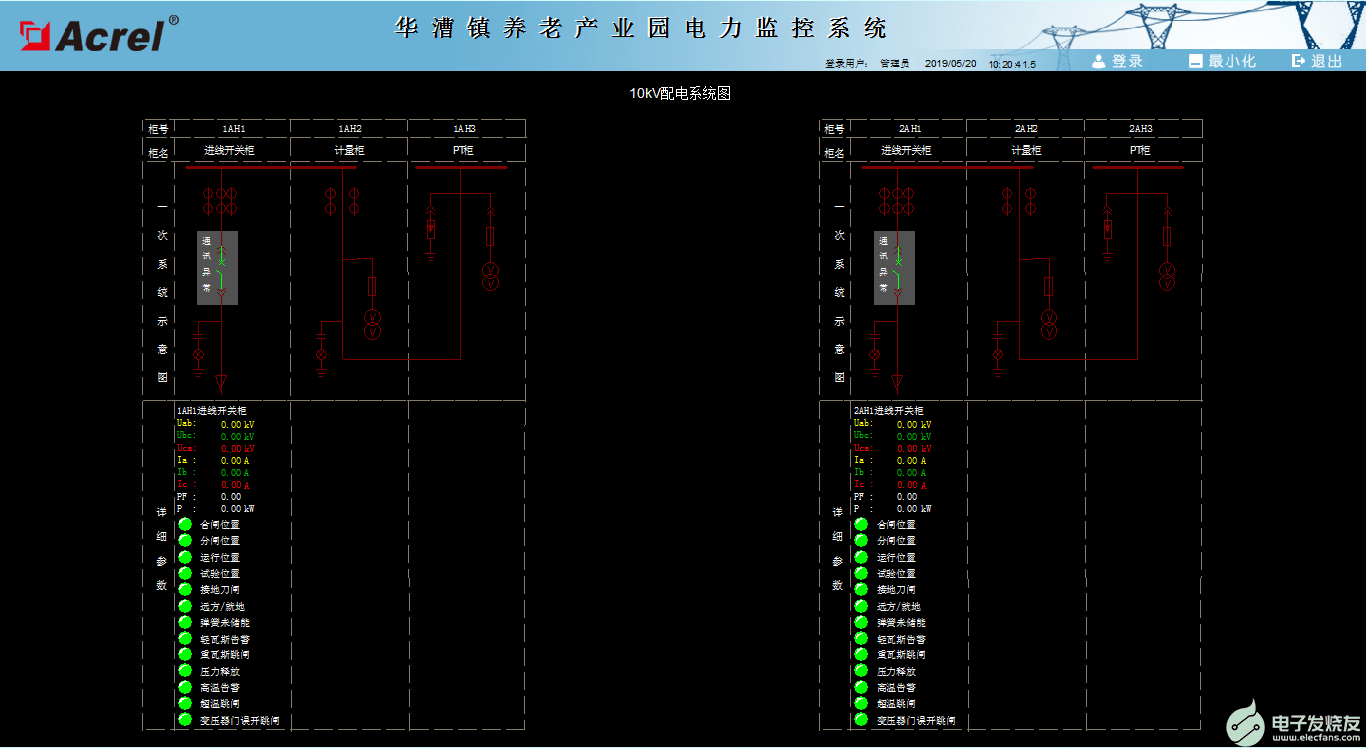Click the 2AH1 远方/就地 indicator light
This screenshot has width=1366, height=748.
[861, 606]
